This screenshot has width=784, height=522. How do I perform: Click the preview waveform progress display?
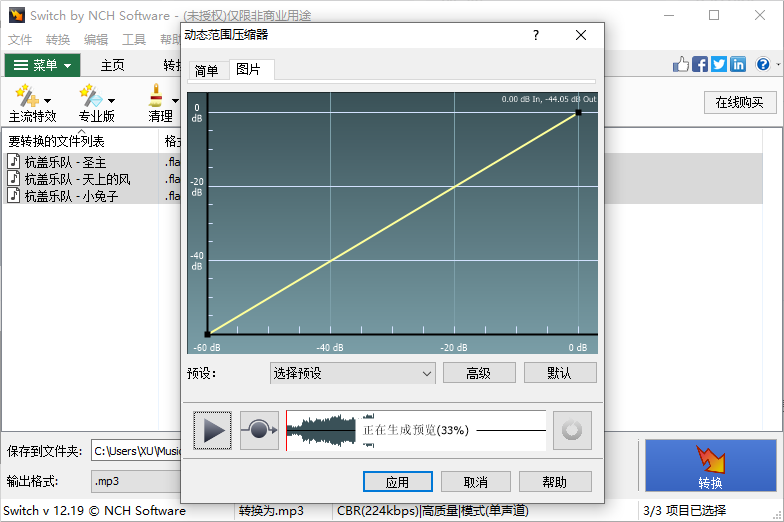pos(416,430)
